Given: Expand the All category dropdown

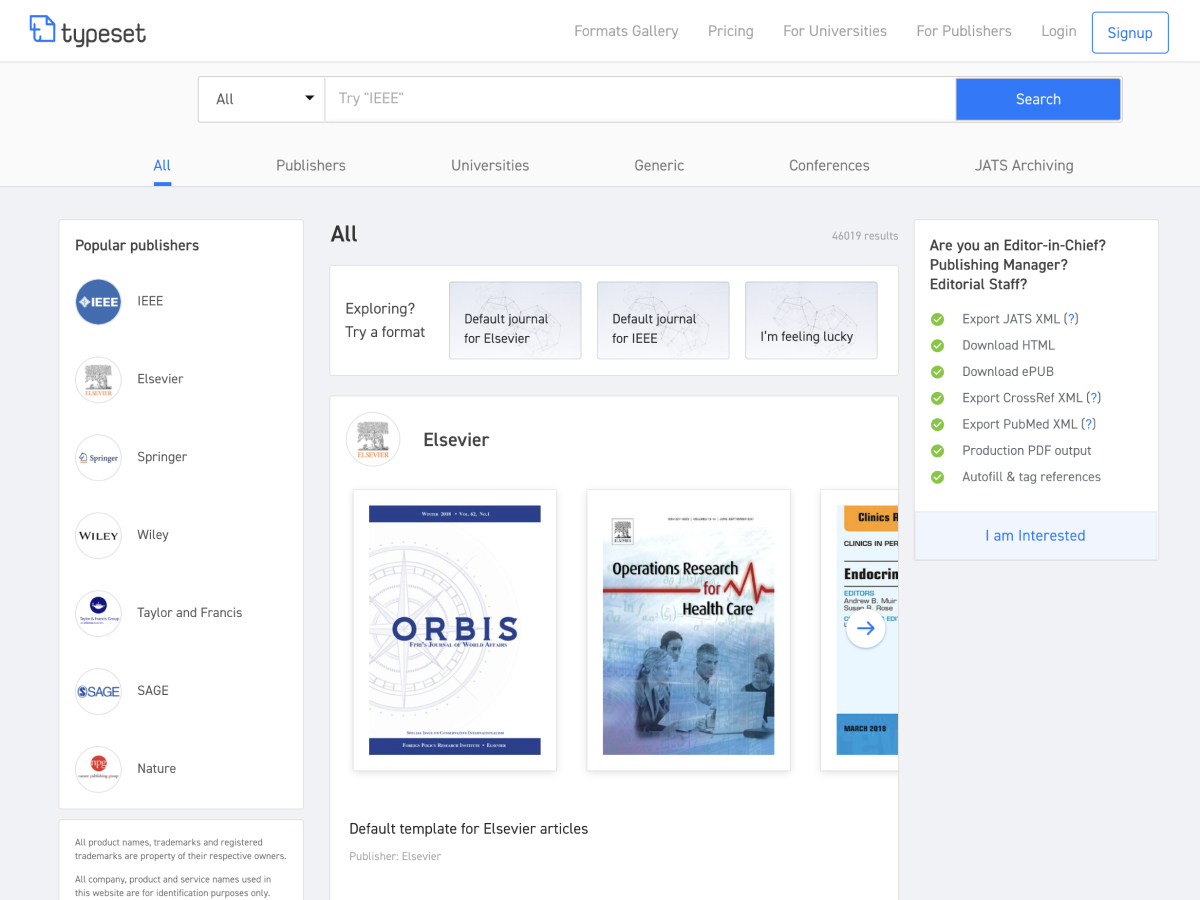Looking at the screenshot, I should pyautogui.click(x=261, y=99).
